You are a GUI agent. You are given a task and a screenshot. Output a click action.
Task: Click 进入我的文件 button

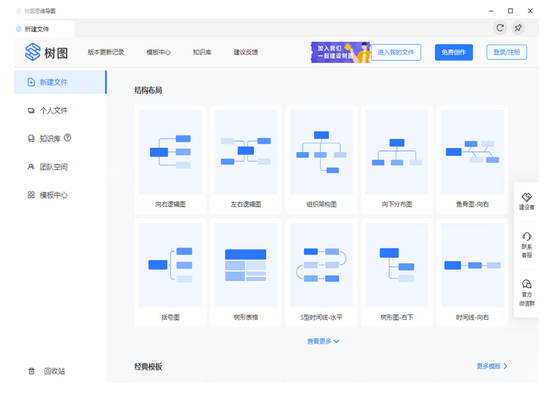396,52
